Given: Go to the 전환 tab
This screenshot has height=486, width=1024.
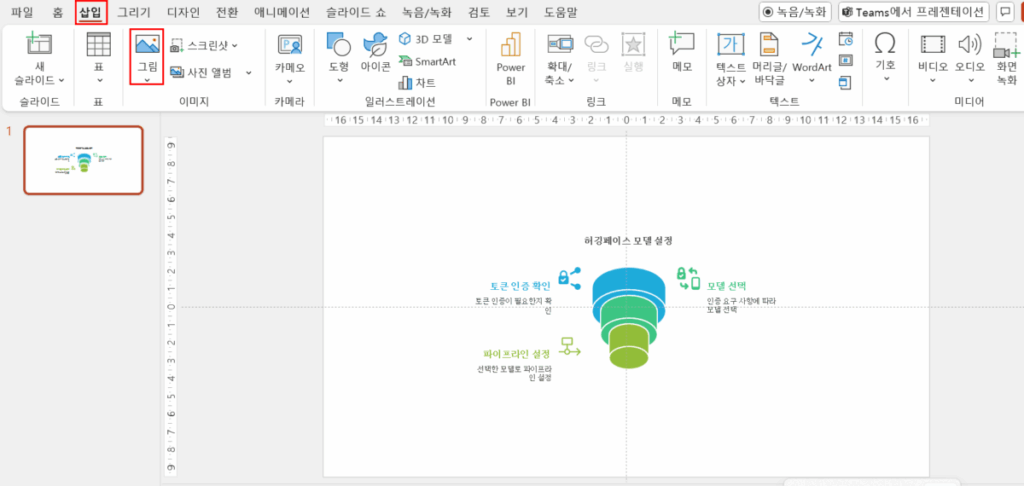Looking at the screenshot, I should click(x=227, y=12).
